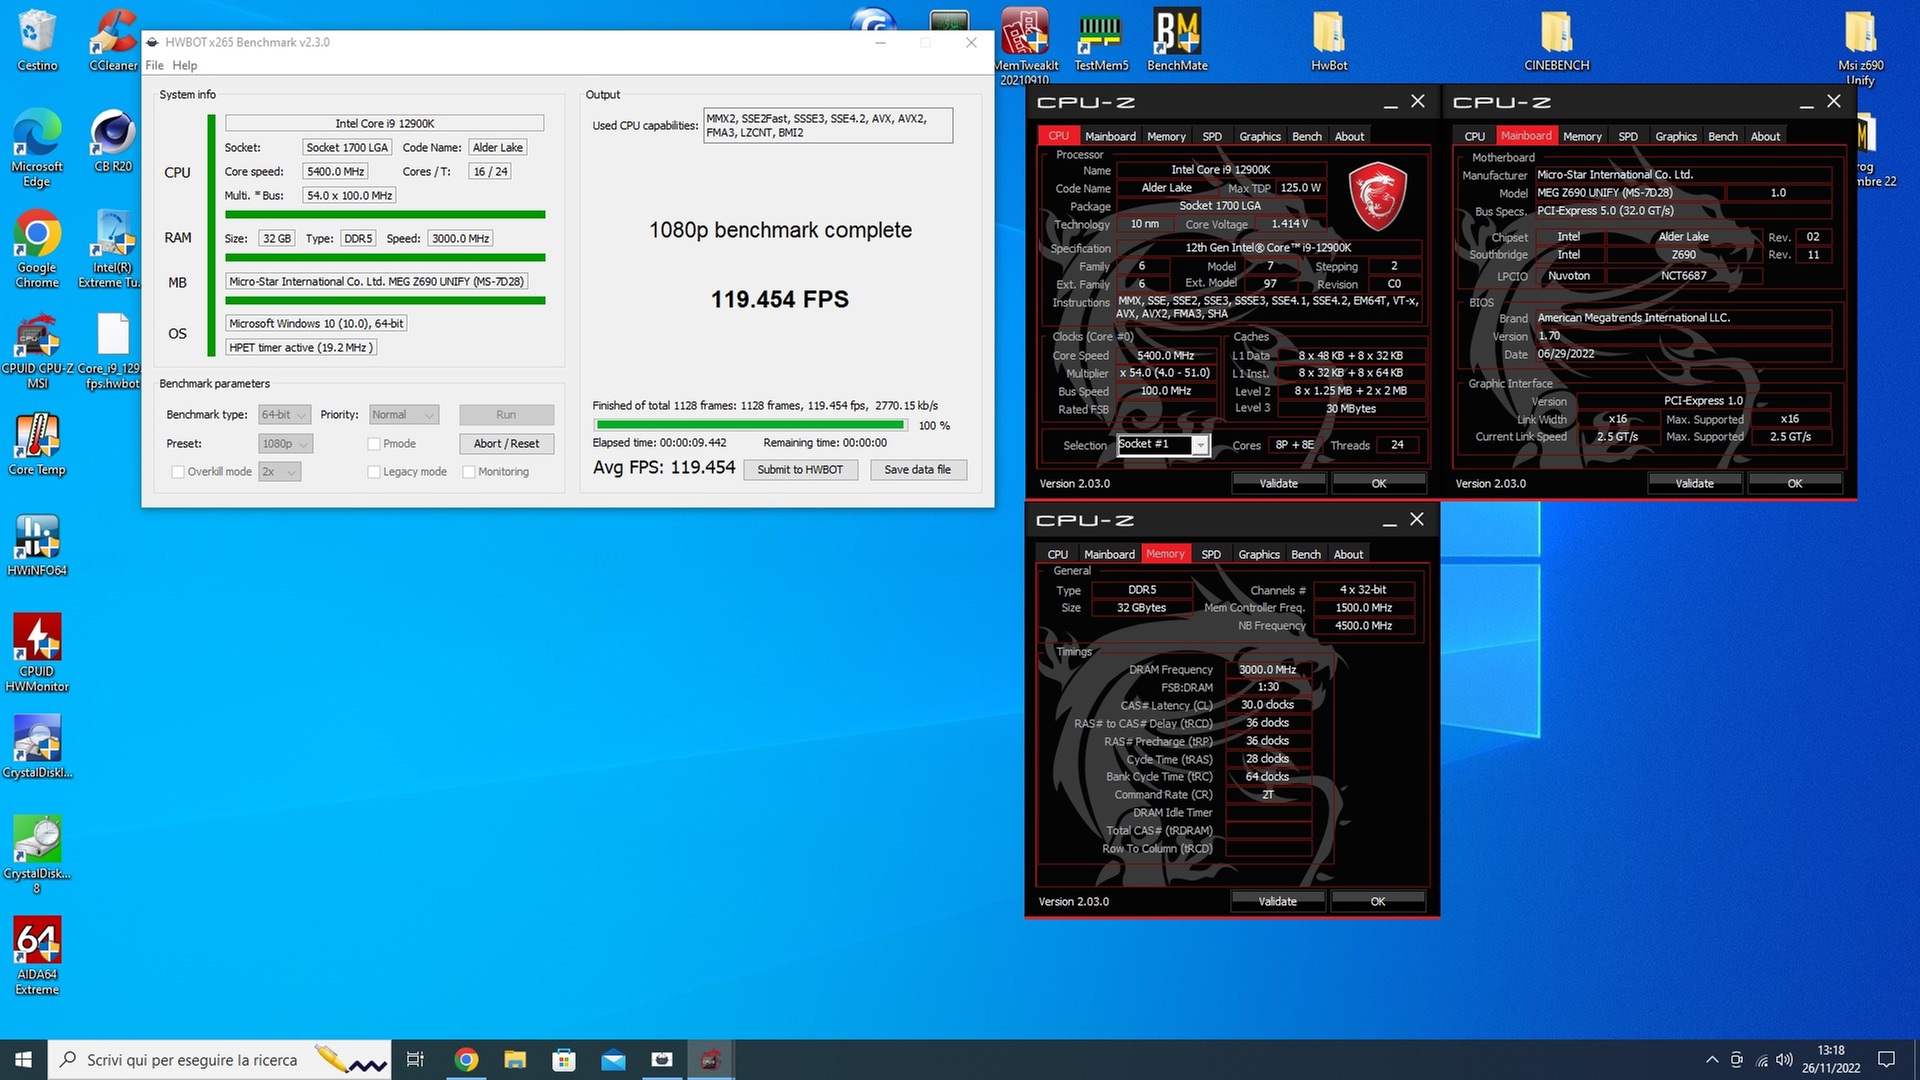Open CPU-Z Socket #1 selection dropdown
The image size is (1920, 1080).
tap(1163, 445)
